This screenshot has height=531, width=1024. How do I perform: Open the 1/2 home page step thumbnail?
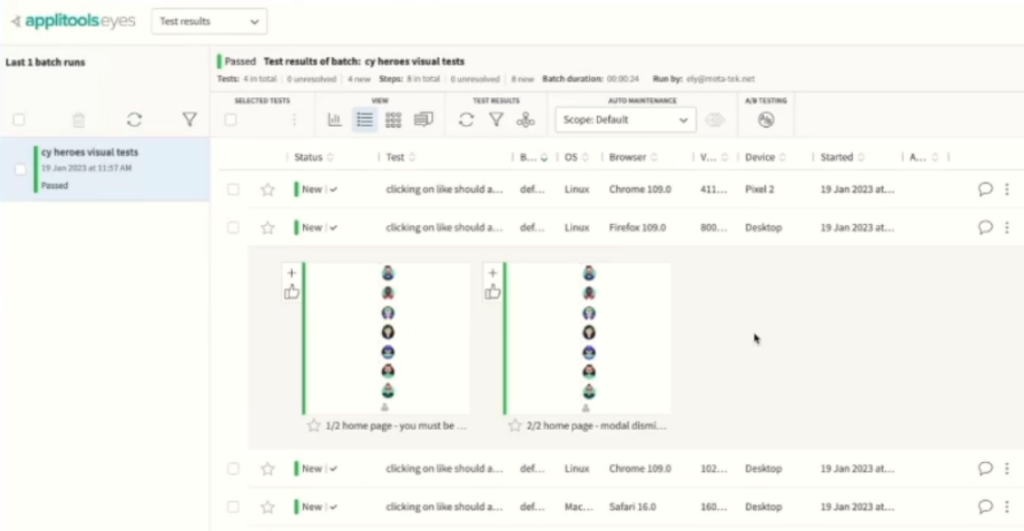(x=386, y=338)
